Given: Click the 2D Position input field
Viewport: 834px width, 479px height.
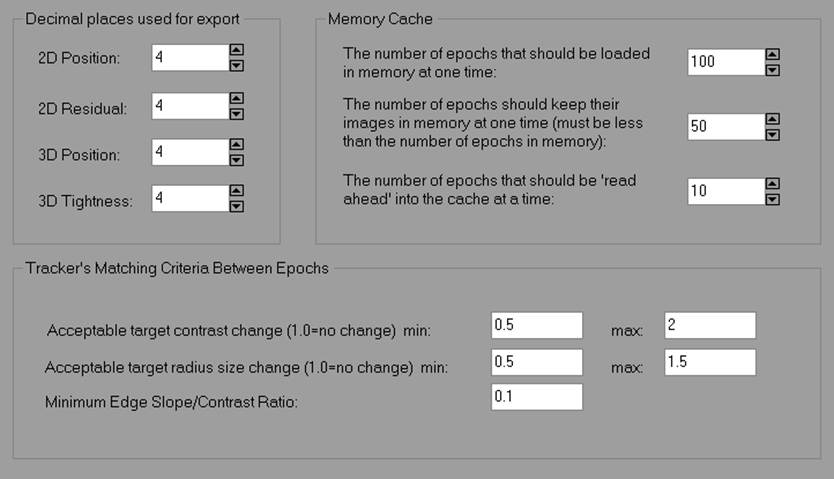Looking at the screenshot, I should 190,58.
